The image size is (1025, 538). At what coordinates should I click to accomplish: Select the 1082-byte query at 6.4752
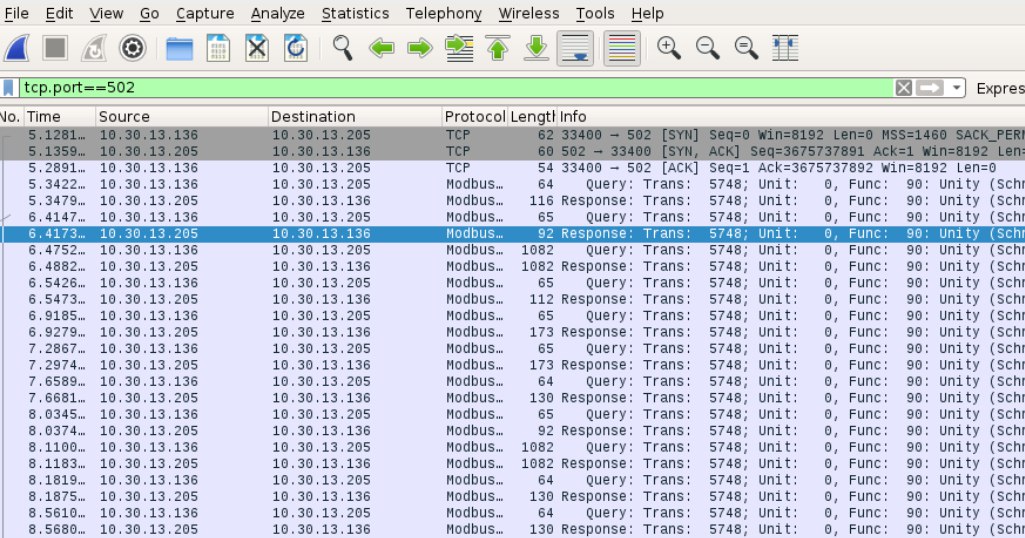point(512,250)
